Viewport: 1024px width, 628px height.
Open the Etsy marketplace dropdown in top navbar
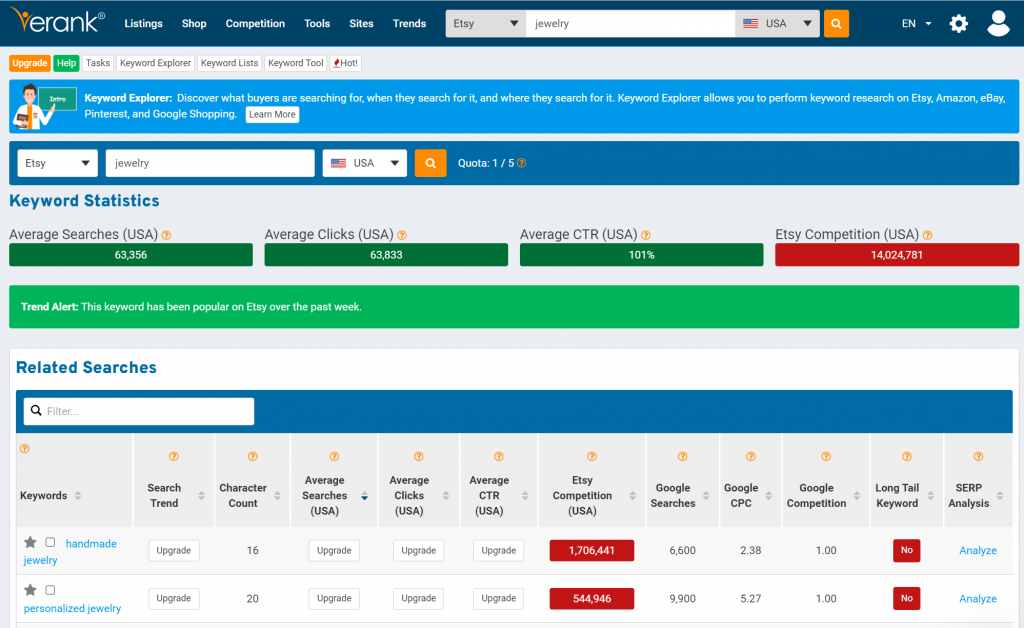click(x=485, y=24)
